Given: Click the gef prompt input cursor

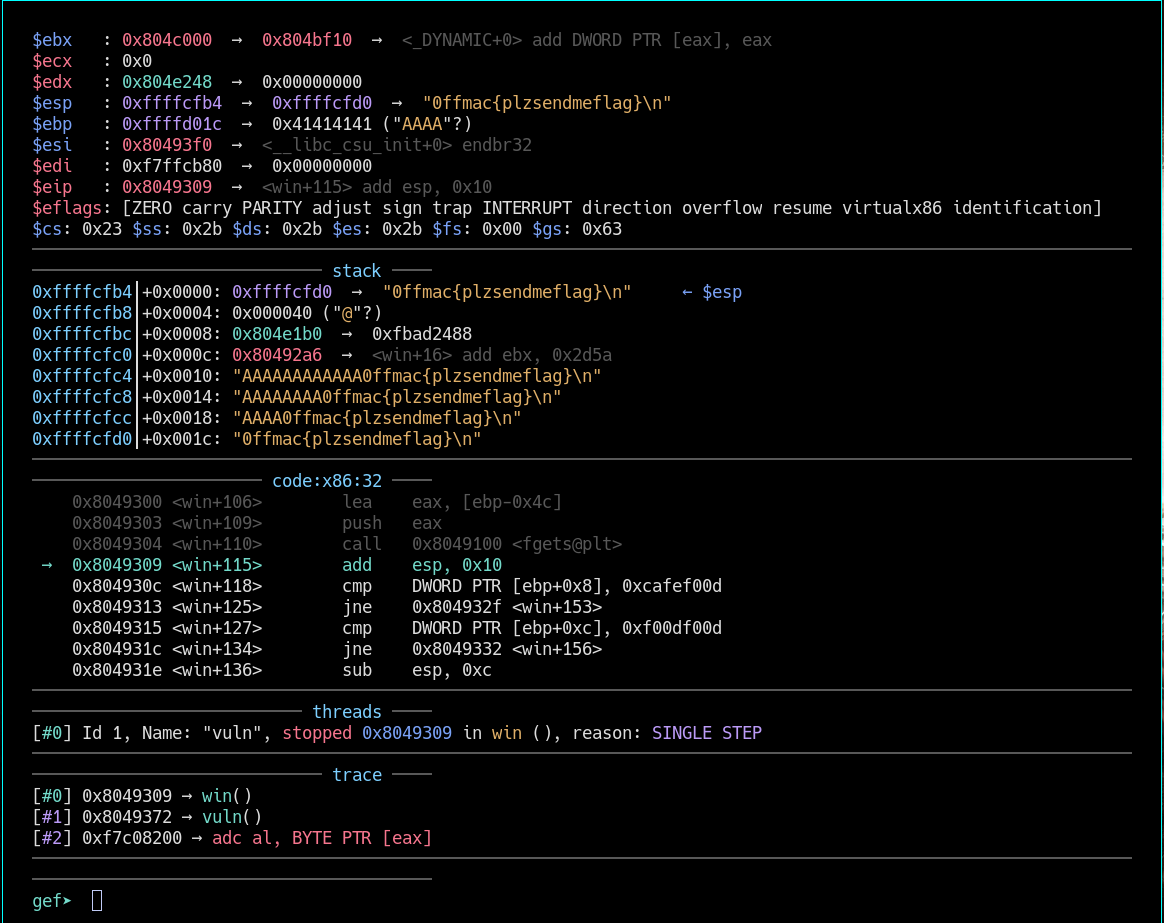Looking at the screenshot, I should [97, 901].
